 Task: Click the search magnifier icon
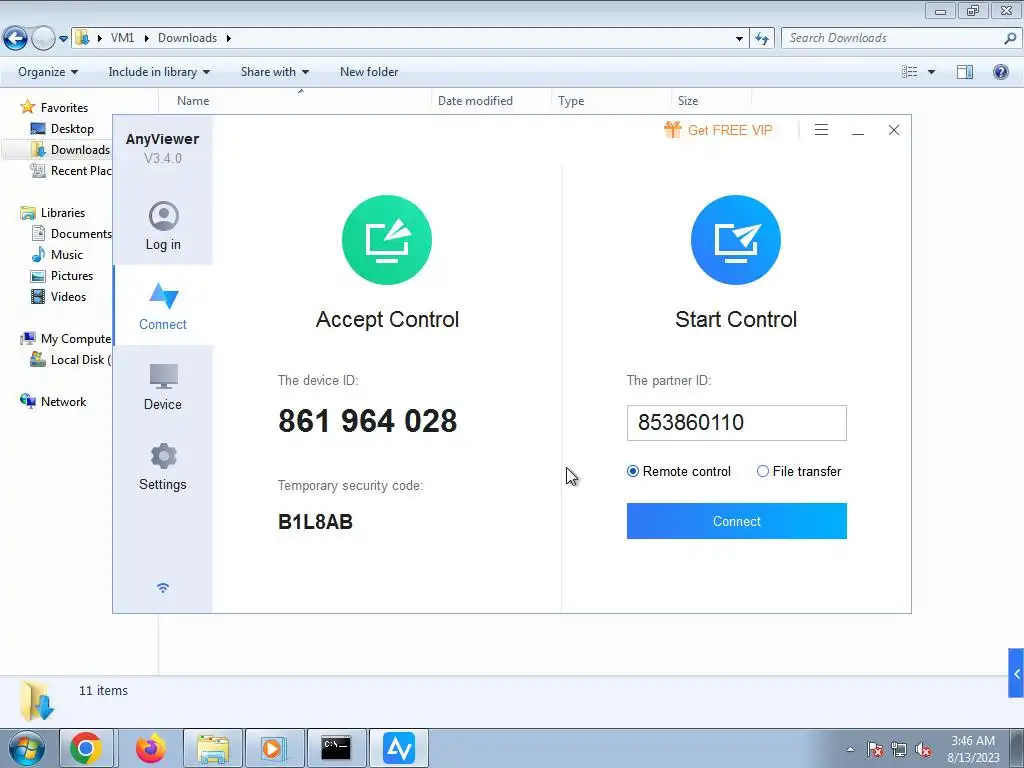(1010, 39)
